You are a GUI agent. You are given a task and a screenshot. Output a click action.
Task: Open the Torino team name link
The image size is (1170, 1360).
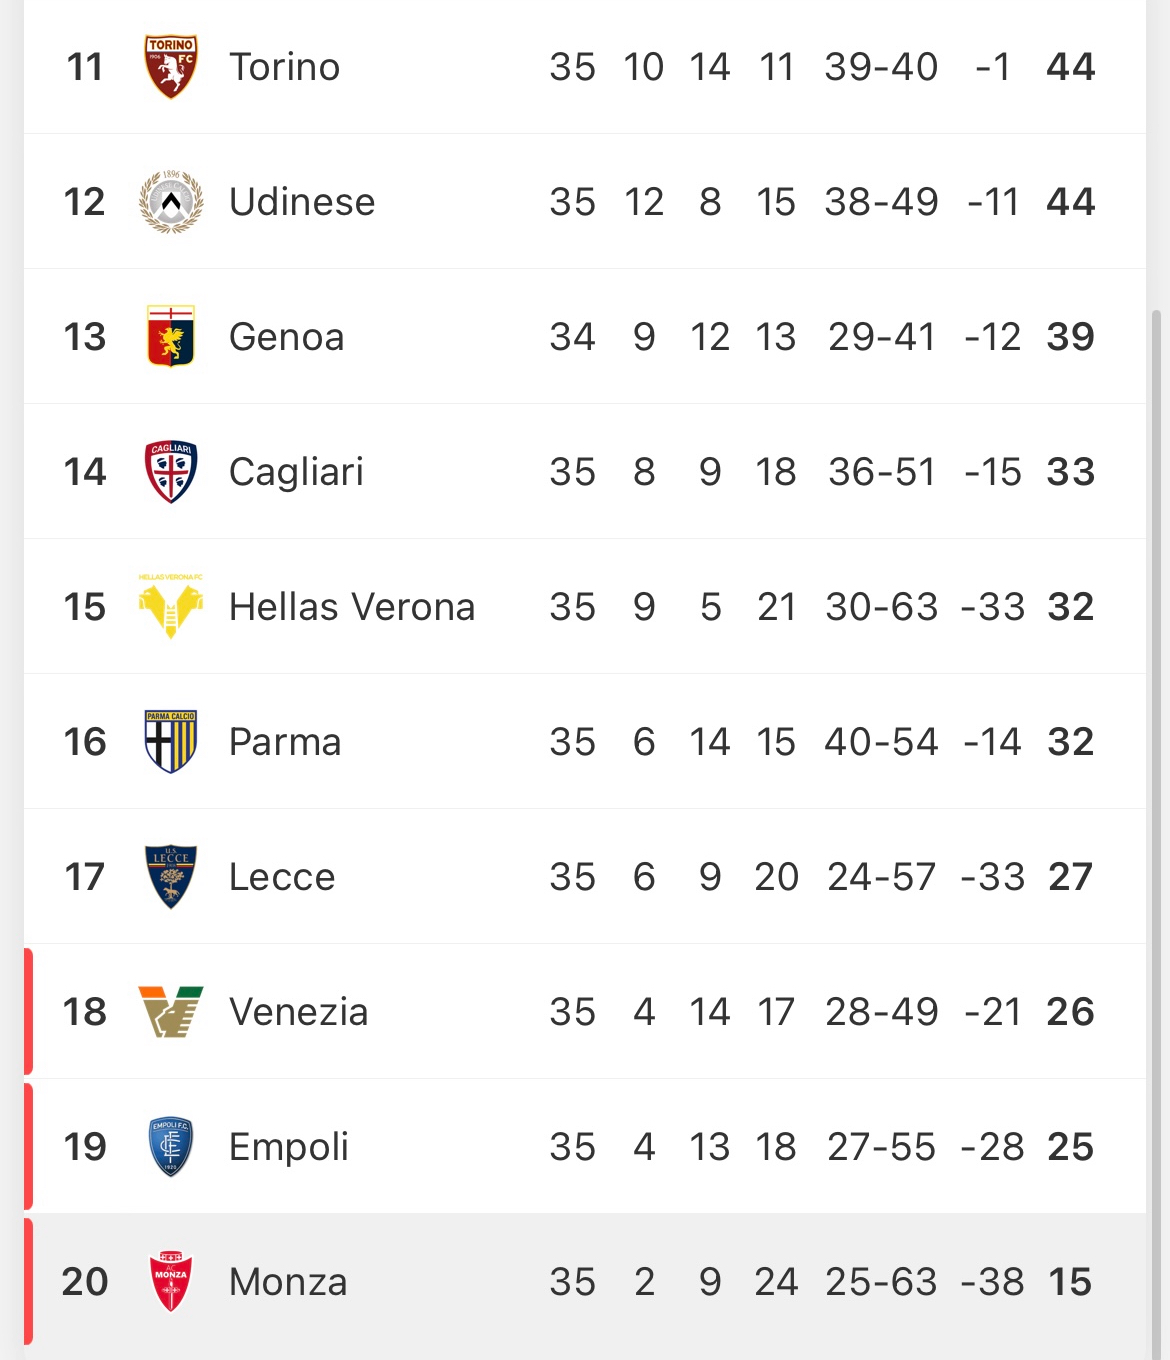point(285,67)
